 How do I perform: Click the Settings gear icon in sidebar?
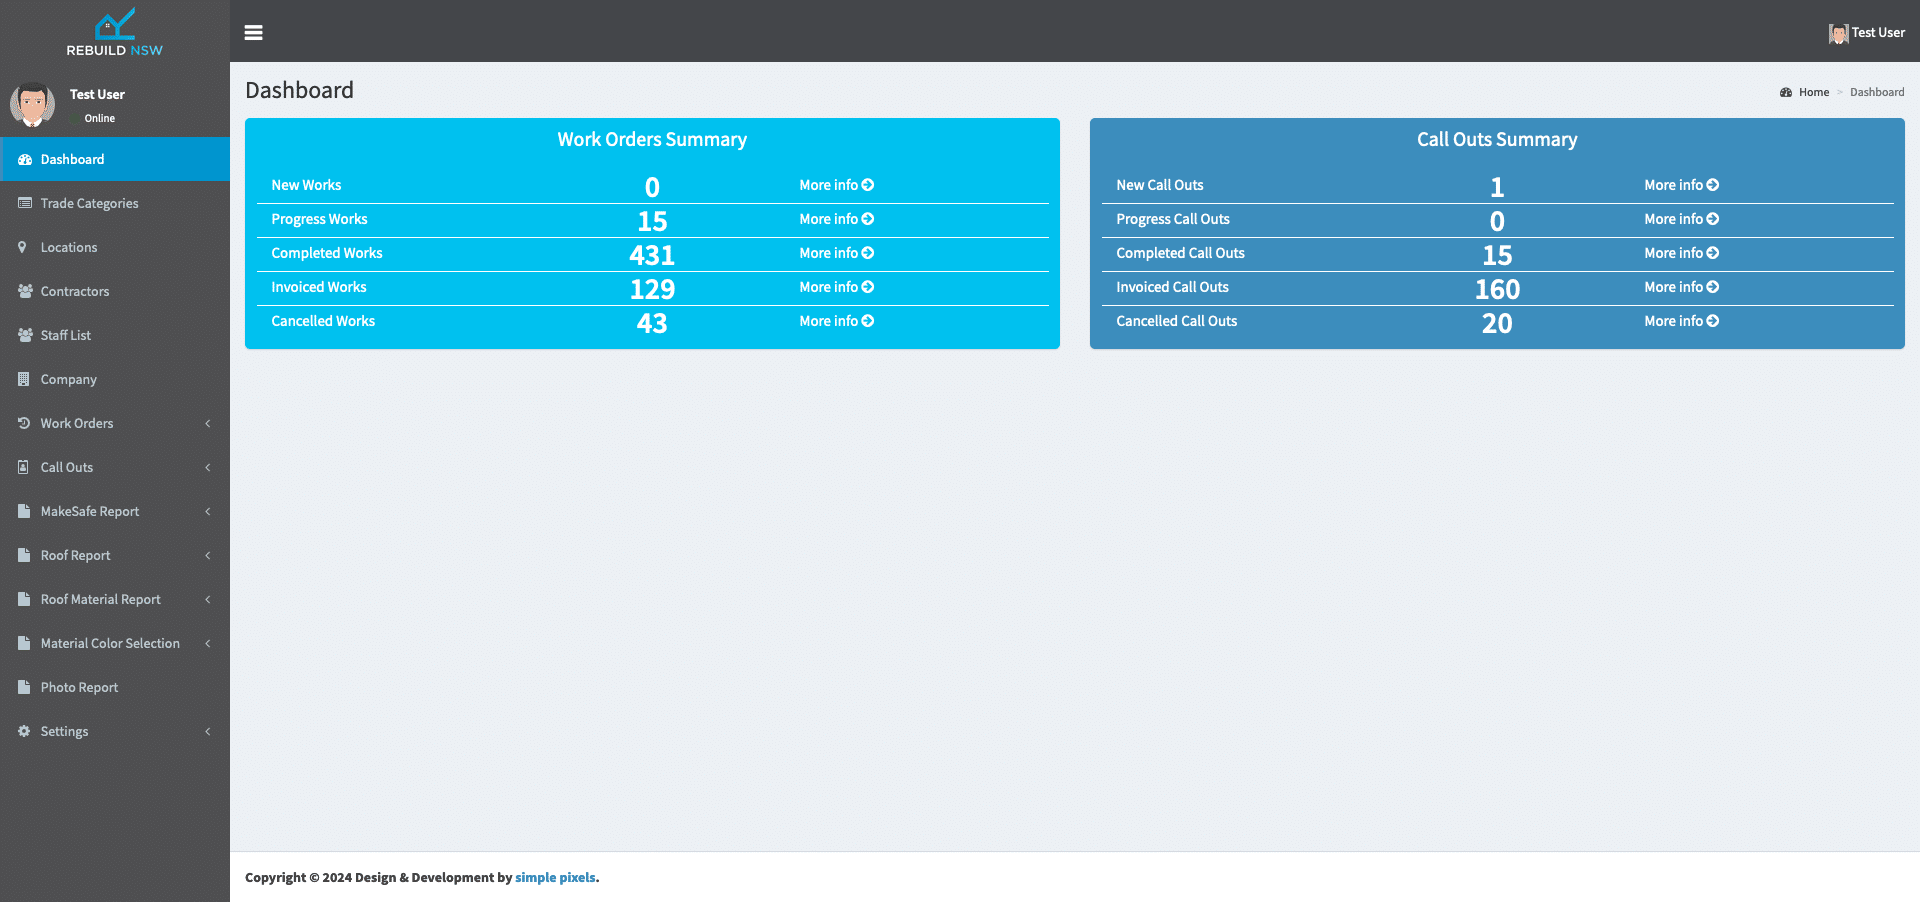[24, 731]
